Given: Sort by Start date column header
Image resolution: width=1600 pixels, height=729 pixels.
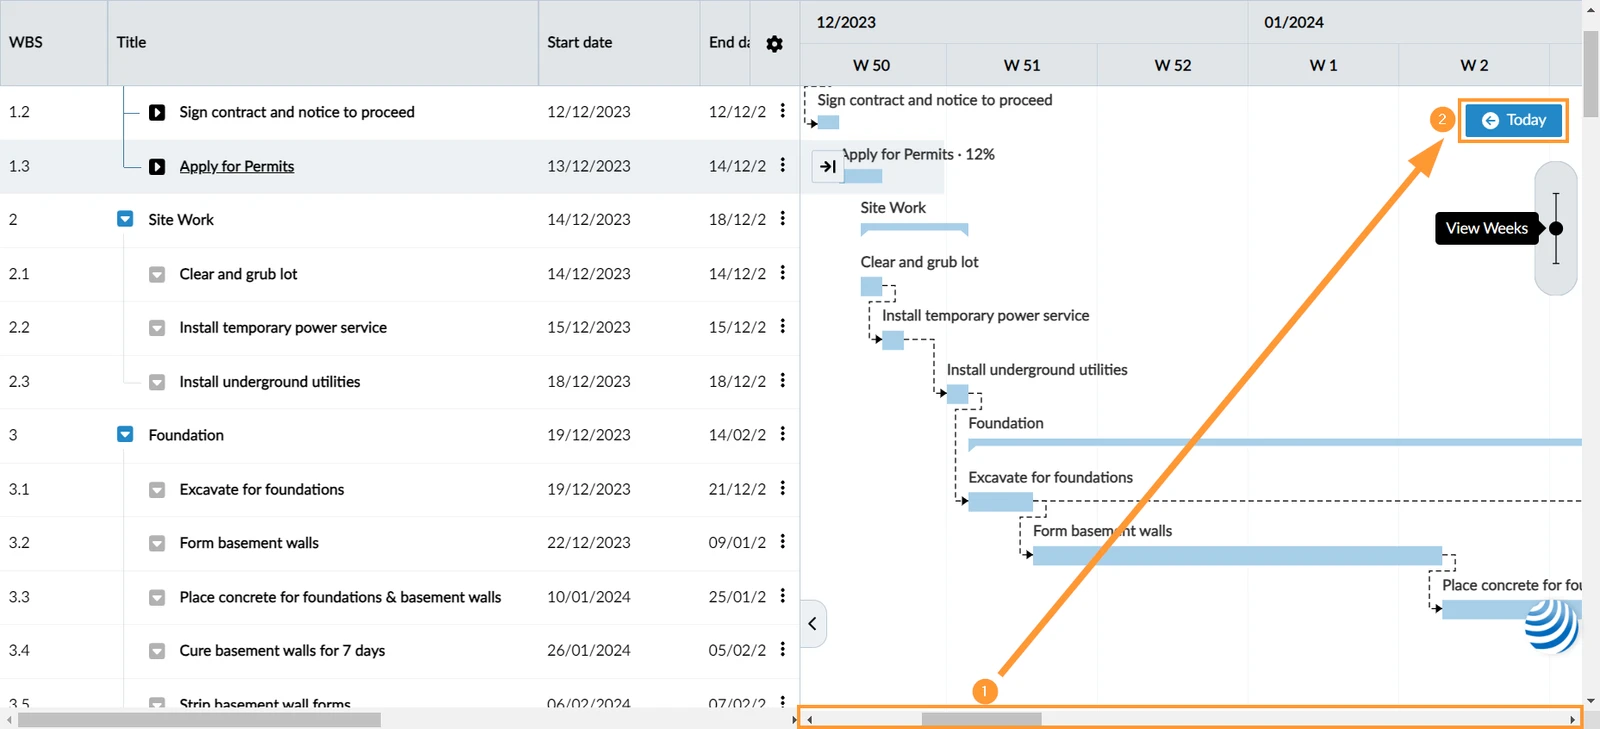Looking at the screenshot, I should pyautogui.click(x=579, y=42).
